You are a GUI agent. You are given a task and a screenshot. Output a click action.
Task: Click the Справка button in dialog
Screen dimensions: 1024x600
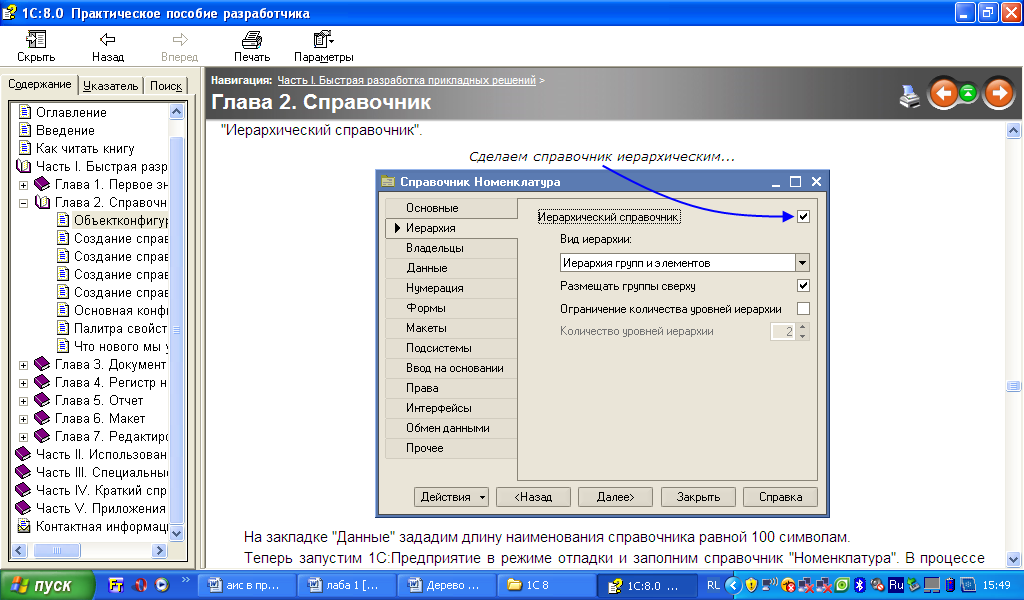(x=780, y=497)
